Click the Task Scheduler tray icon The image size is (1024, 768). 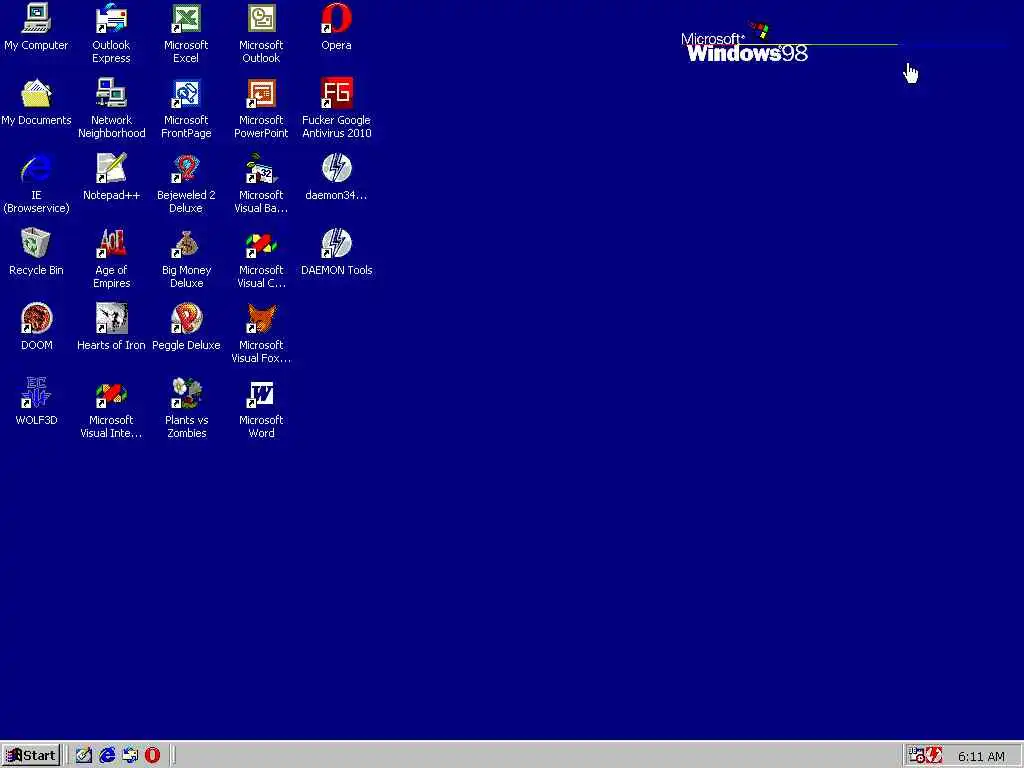point(916,755)
